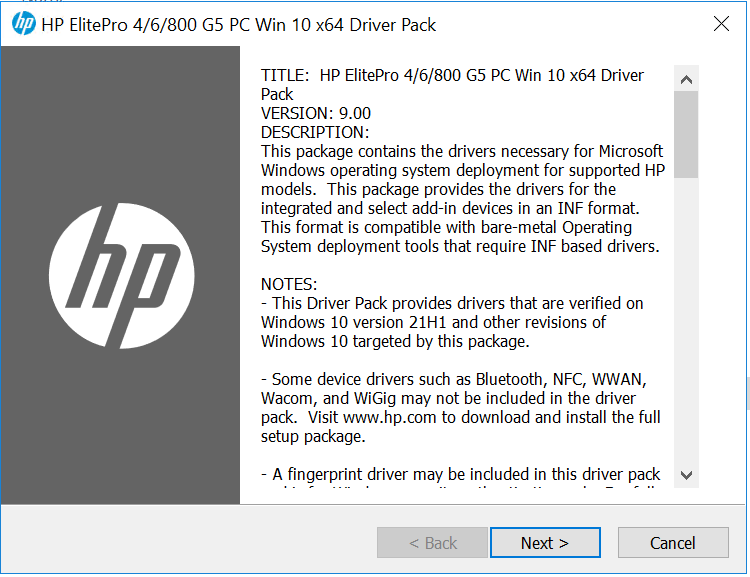750x577 pixels.
Task: Click the scroll down arrow in the description box
Action: [x=686, y=475]
